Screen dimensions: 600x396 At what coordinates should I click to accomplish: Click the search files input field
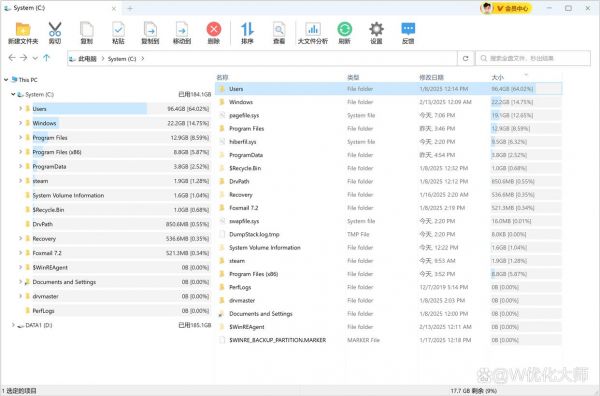pyautogui.click(x=533, y=58)
